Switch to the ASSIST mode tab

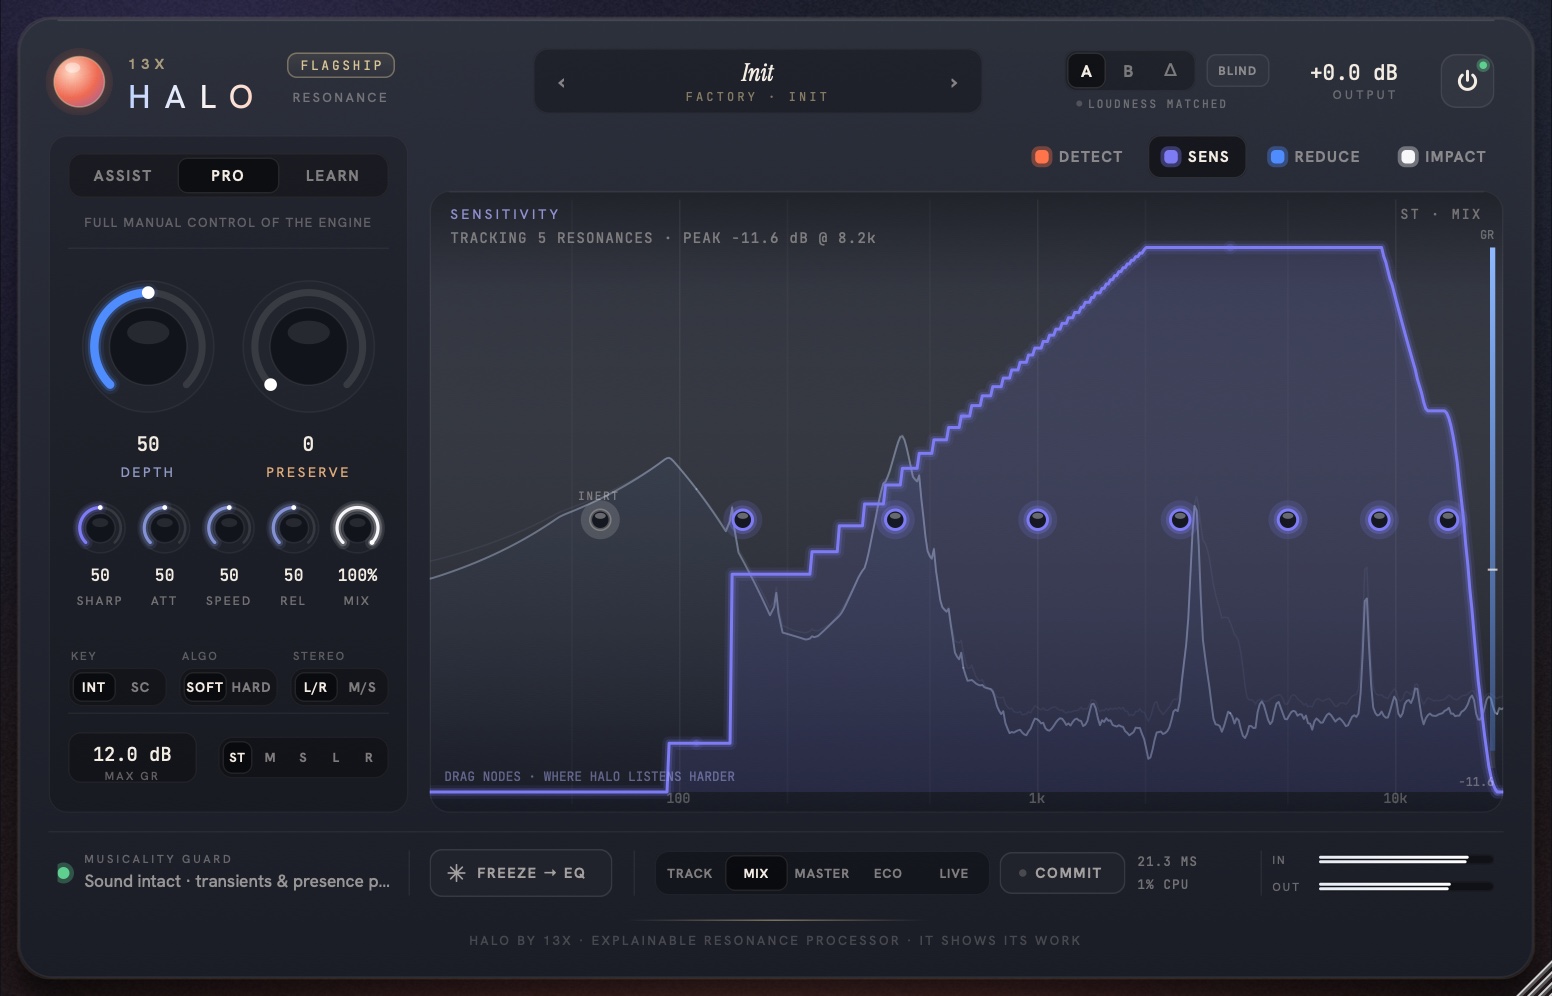(x=123, y=176)
